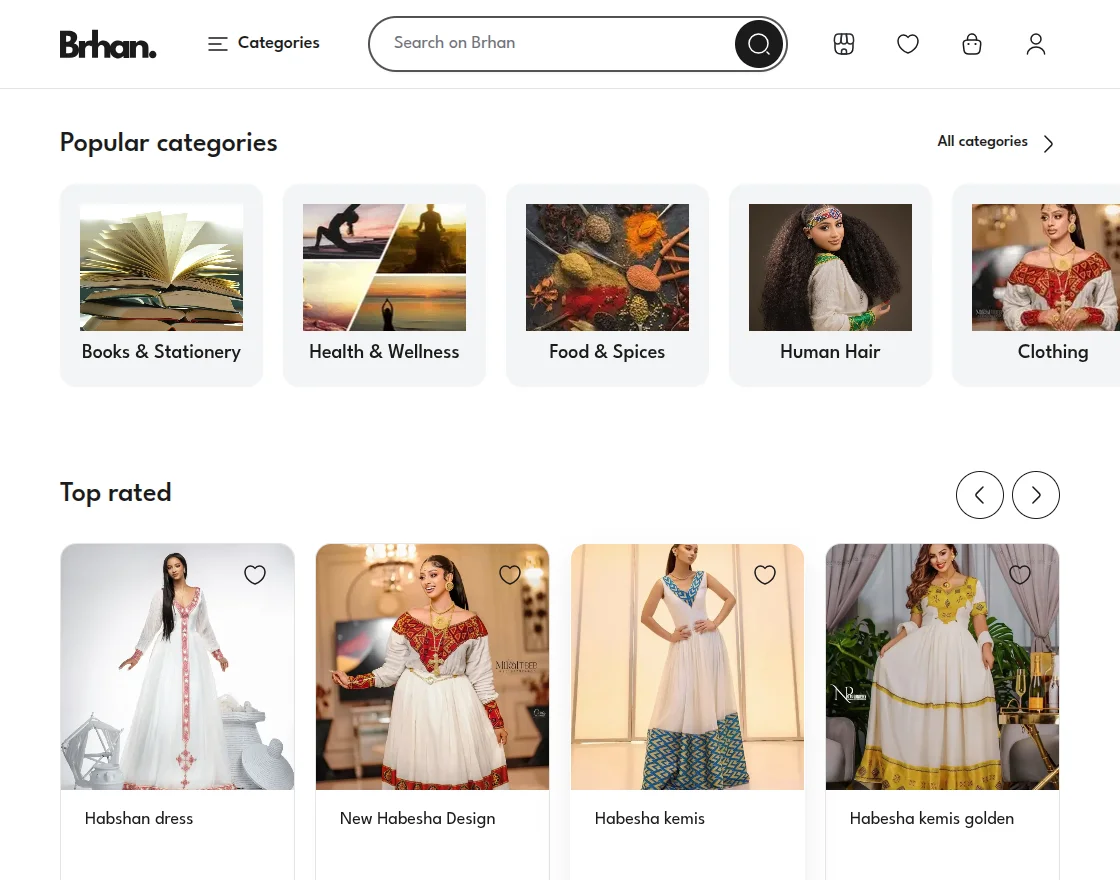
Task: Favorite the Habshan dress with its heart icon
Action: pos(255,575)
